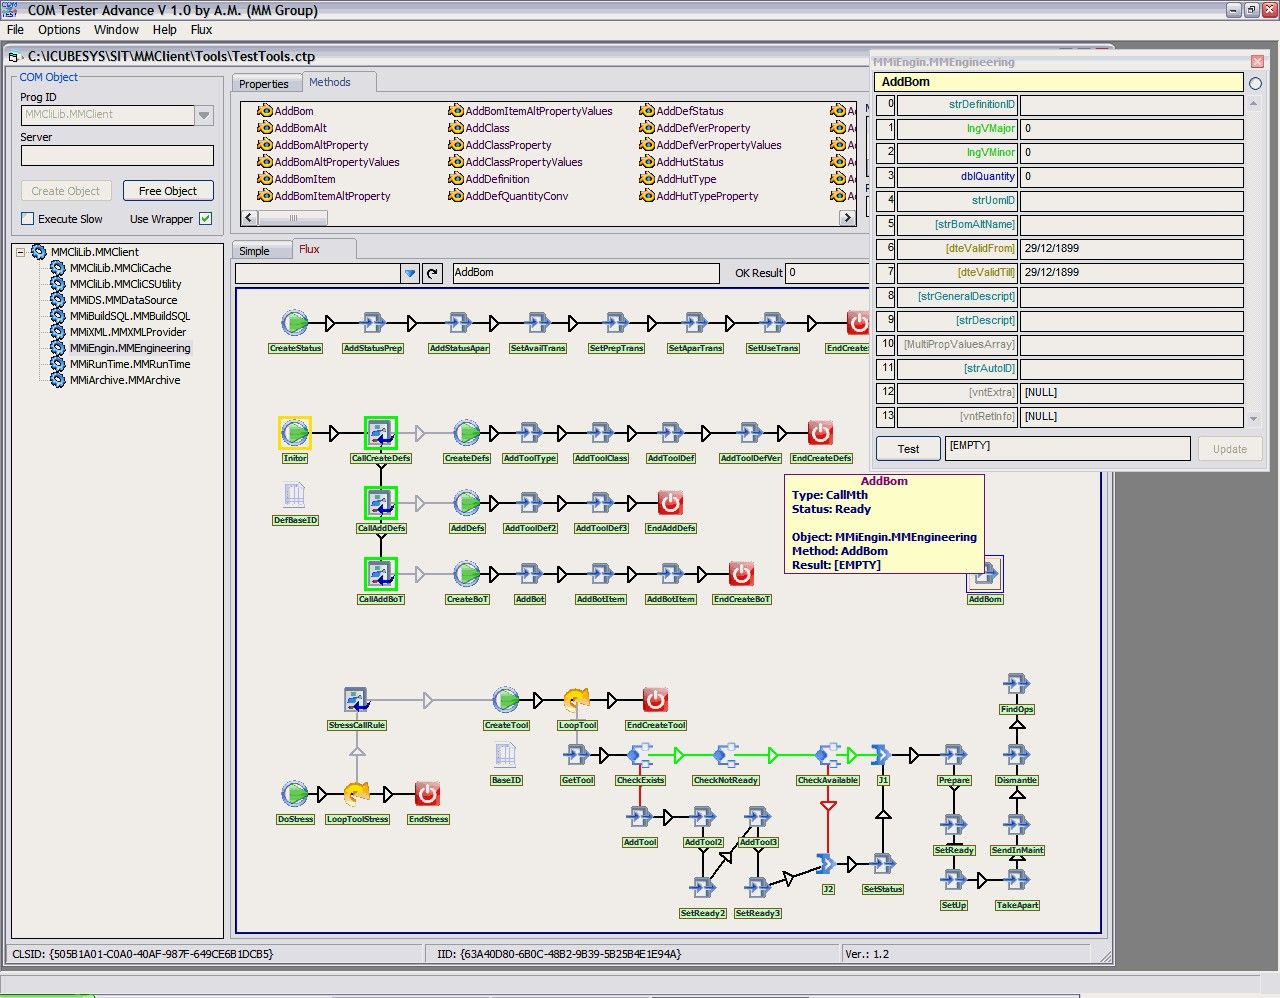Click the Prepare node icon
This screenshot has width=1280, height=998.
point(954,754)
